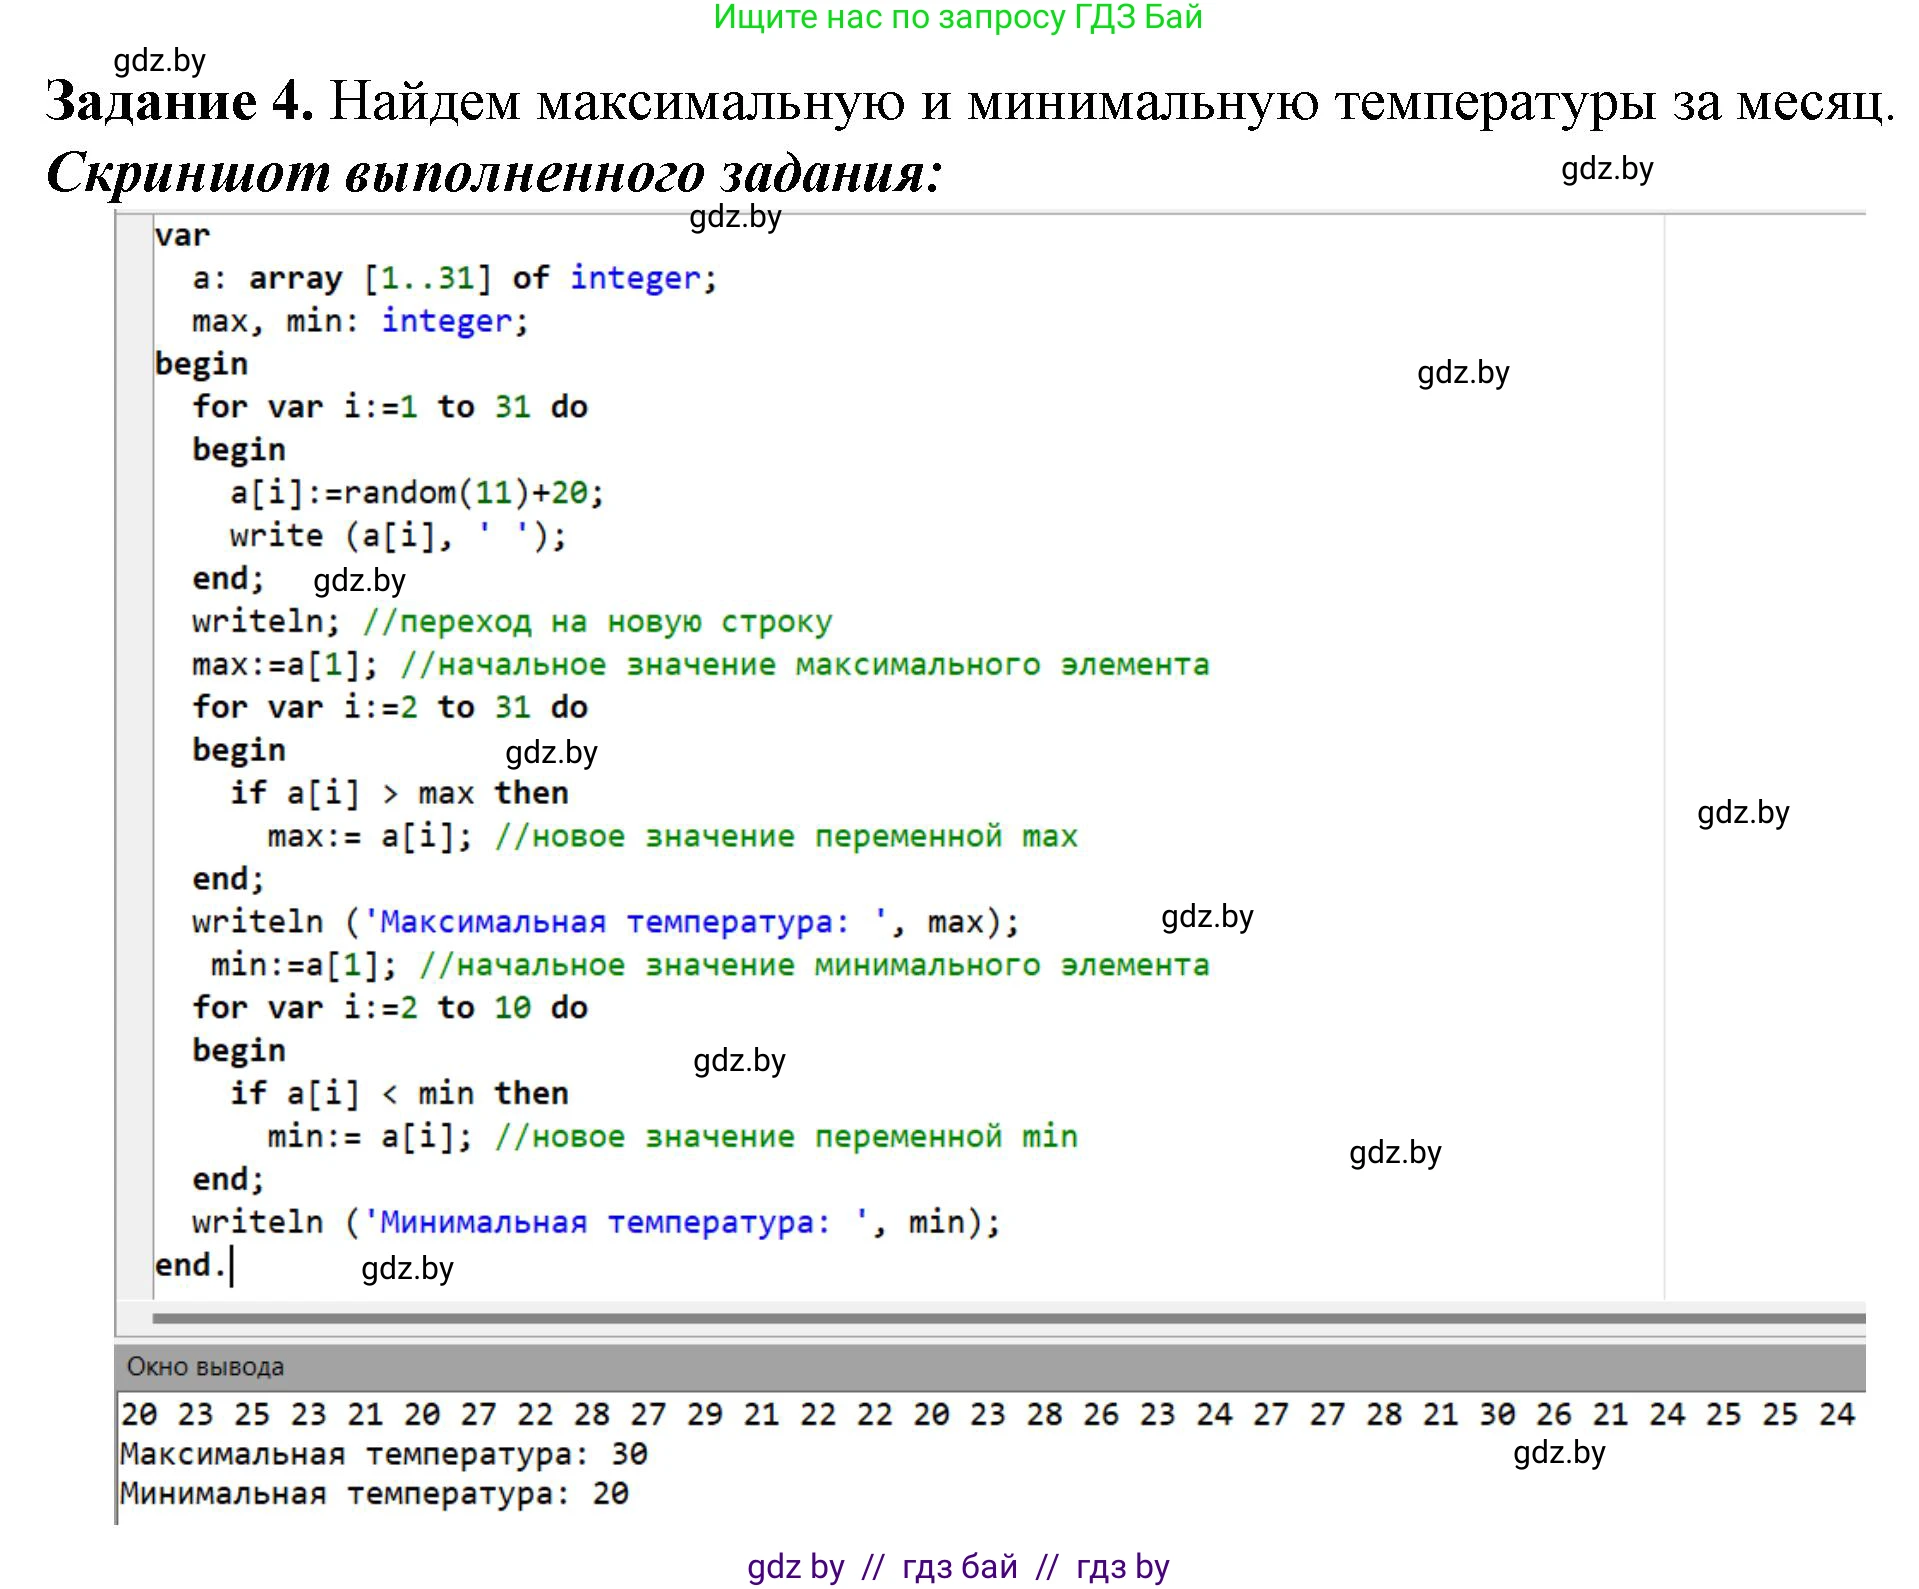The image size is (1919, 1589).
Task: Select the 'if a[i] > max then' line
Action: [x=400, y=792]
